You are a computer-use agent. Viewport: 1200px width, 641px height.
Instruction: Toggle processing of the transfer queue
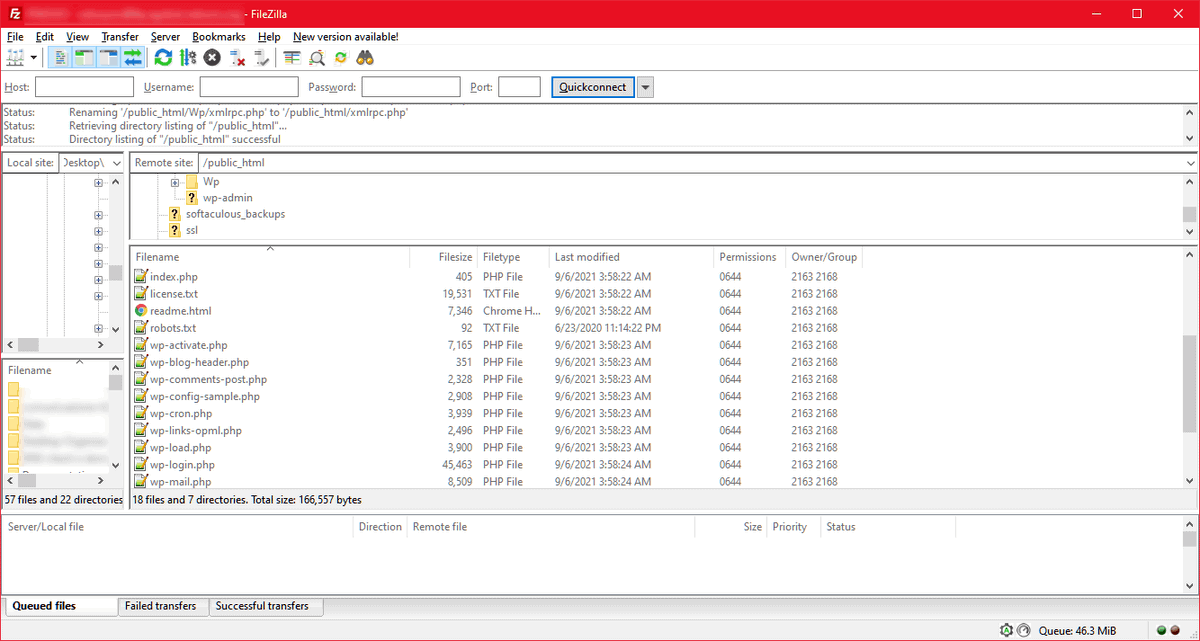[188, 58]
